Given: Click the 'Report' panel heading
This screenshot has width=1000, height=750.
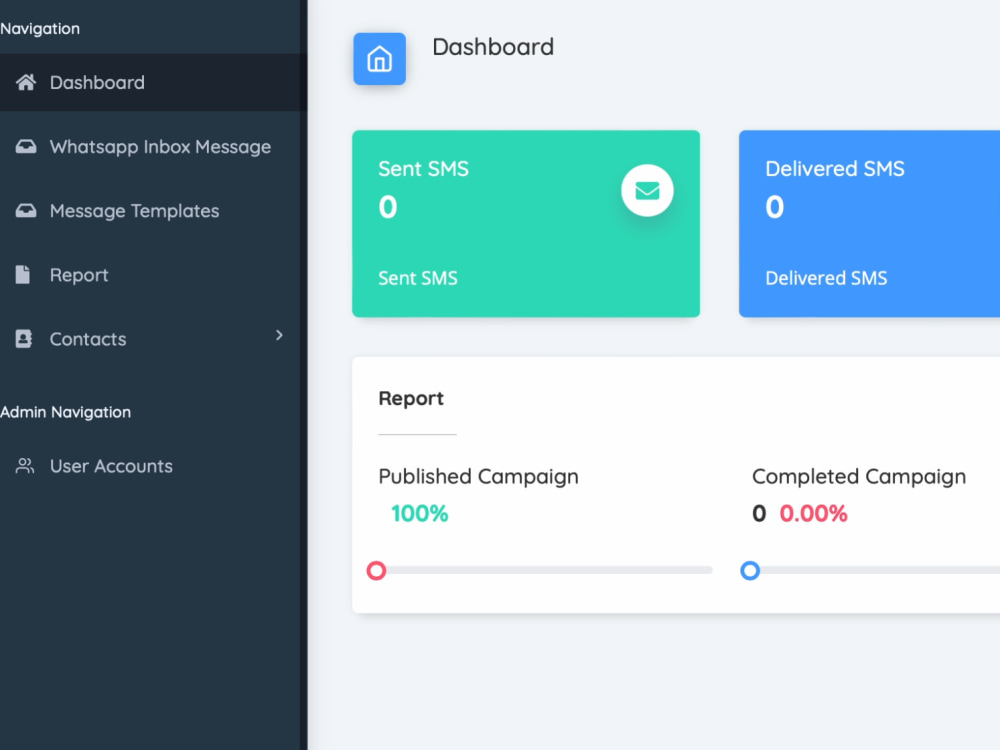Looking at the screenshot, I should coord(411,399).
